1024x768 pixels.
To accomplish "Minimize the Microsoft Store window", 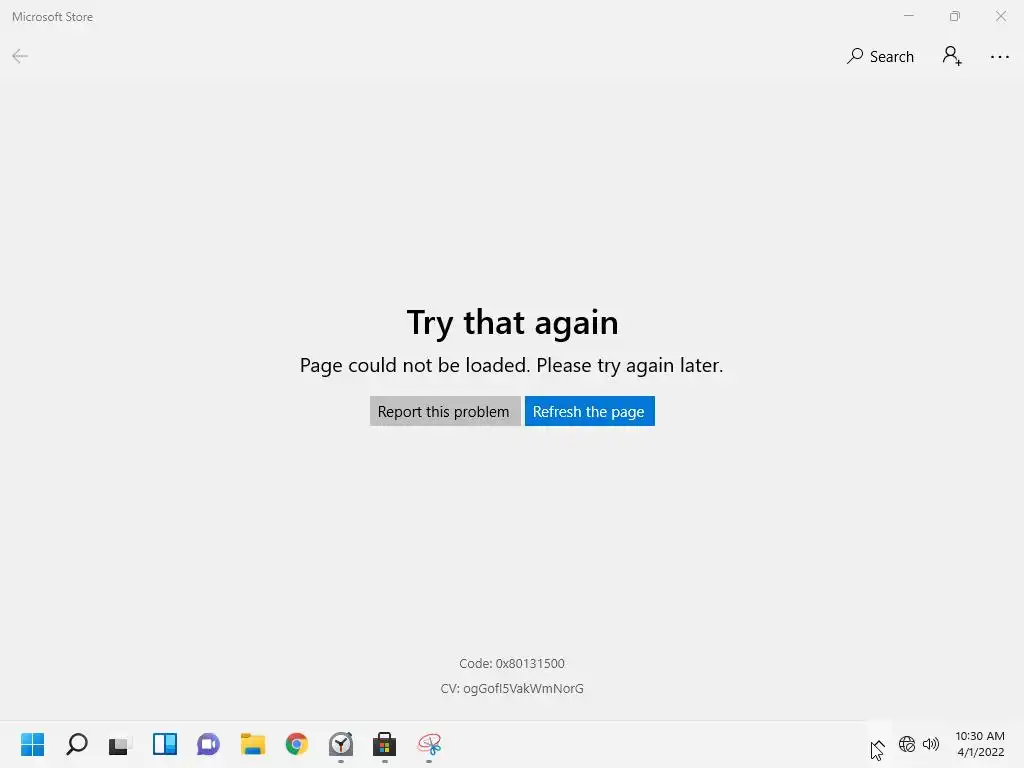I will (x=908, y=16).
